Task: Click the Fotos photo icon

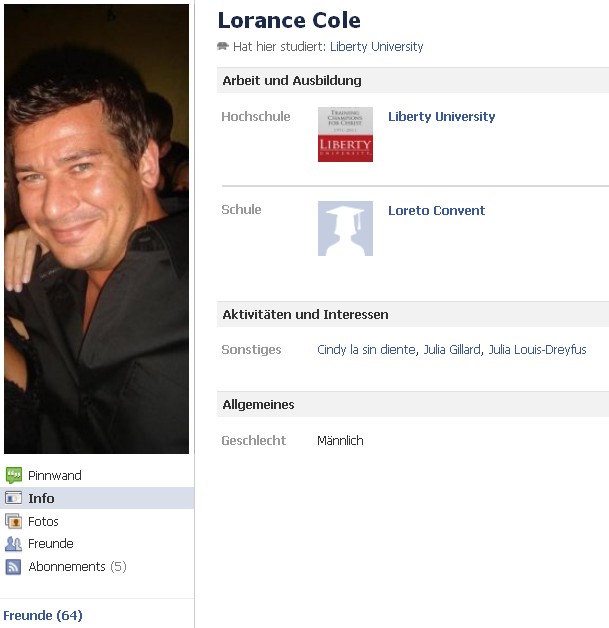Action: point(13,521)
